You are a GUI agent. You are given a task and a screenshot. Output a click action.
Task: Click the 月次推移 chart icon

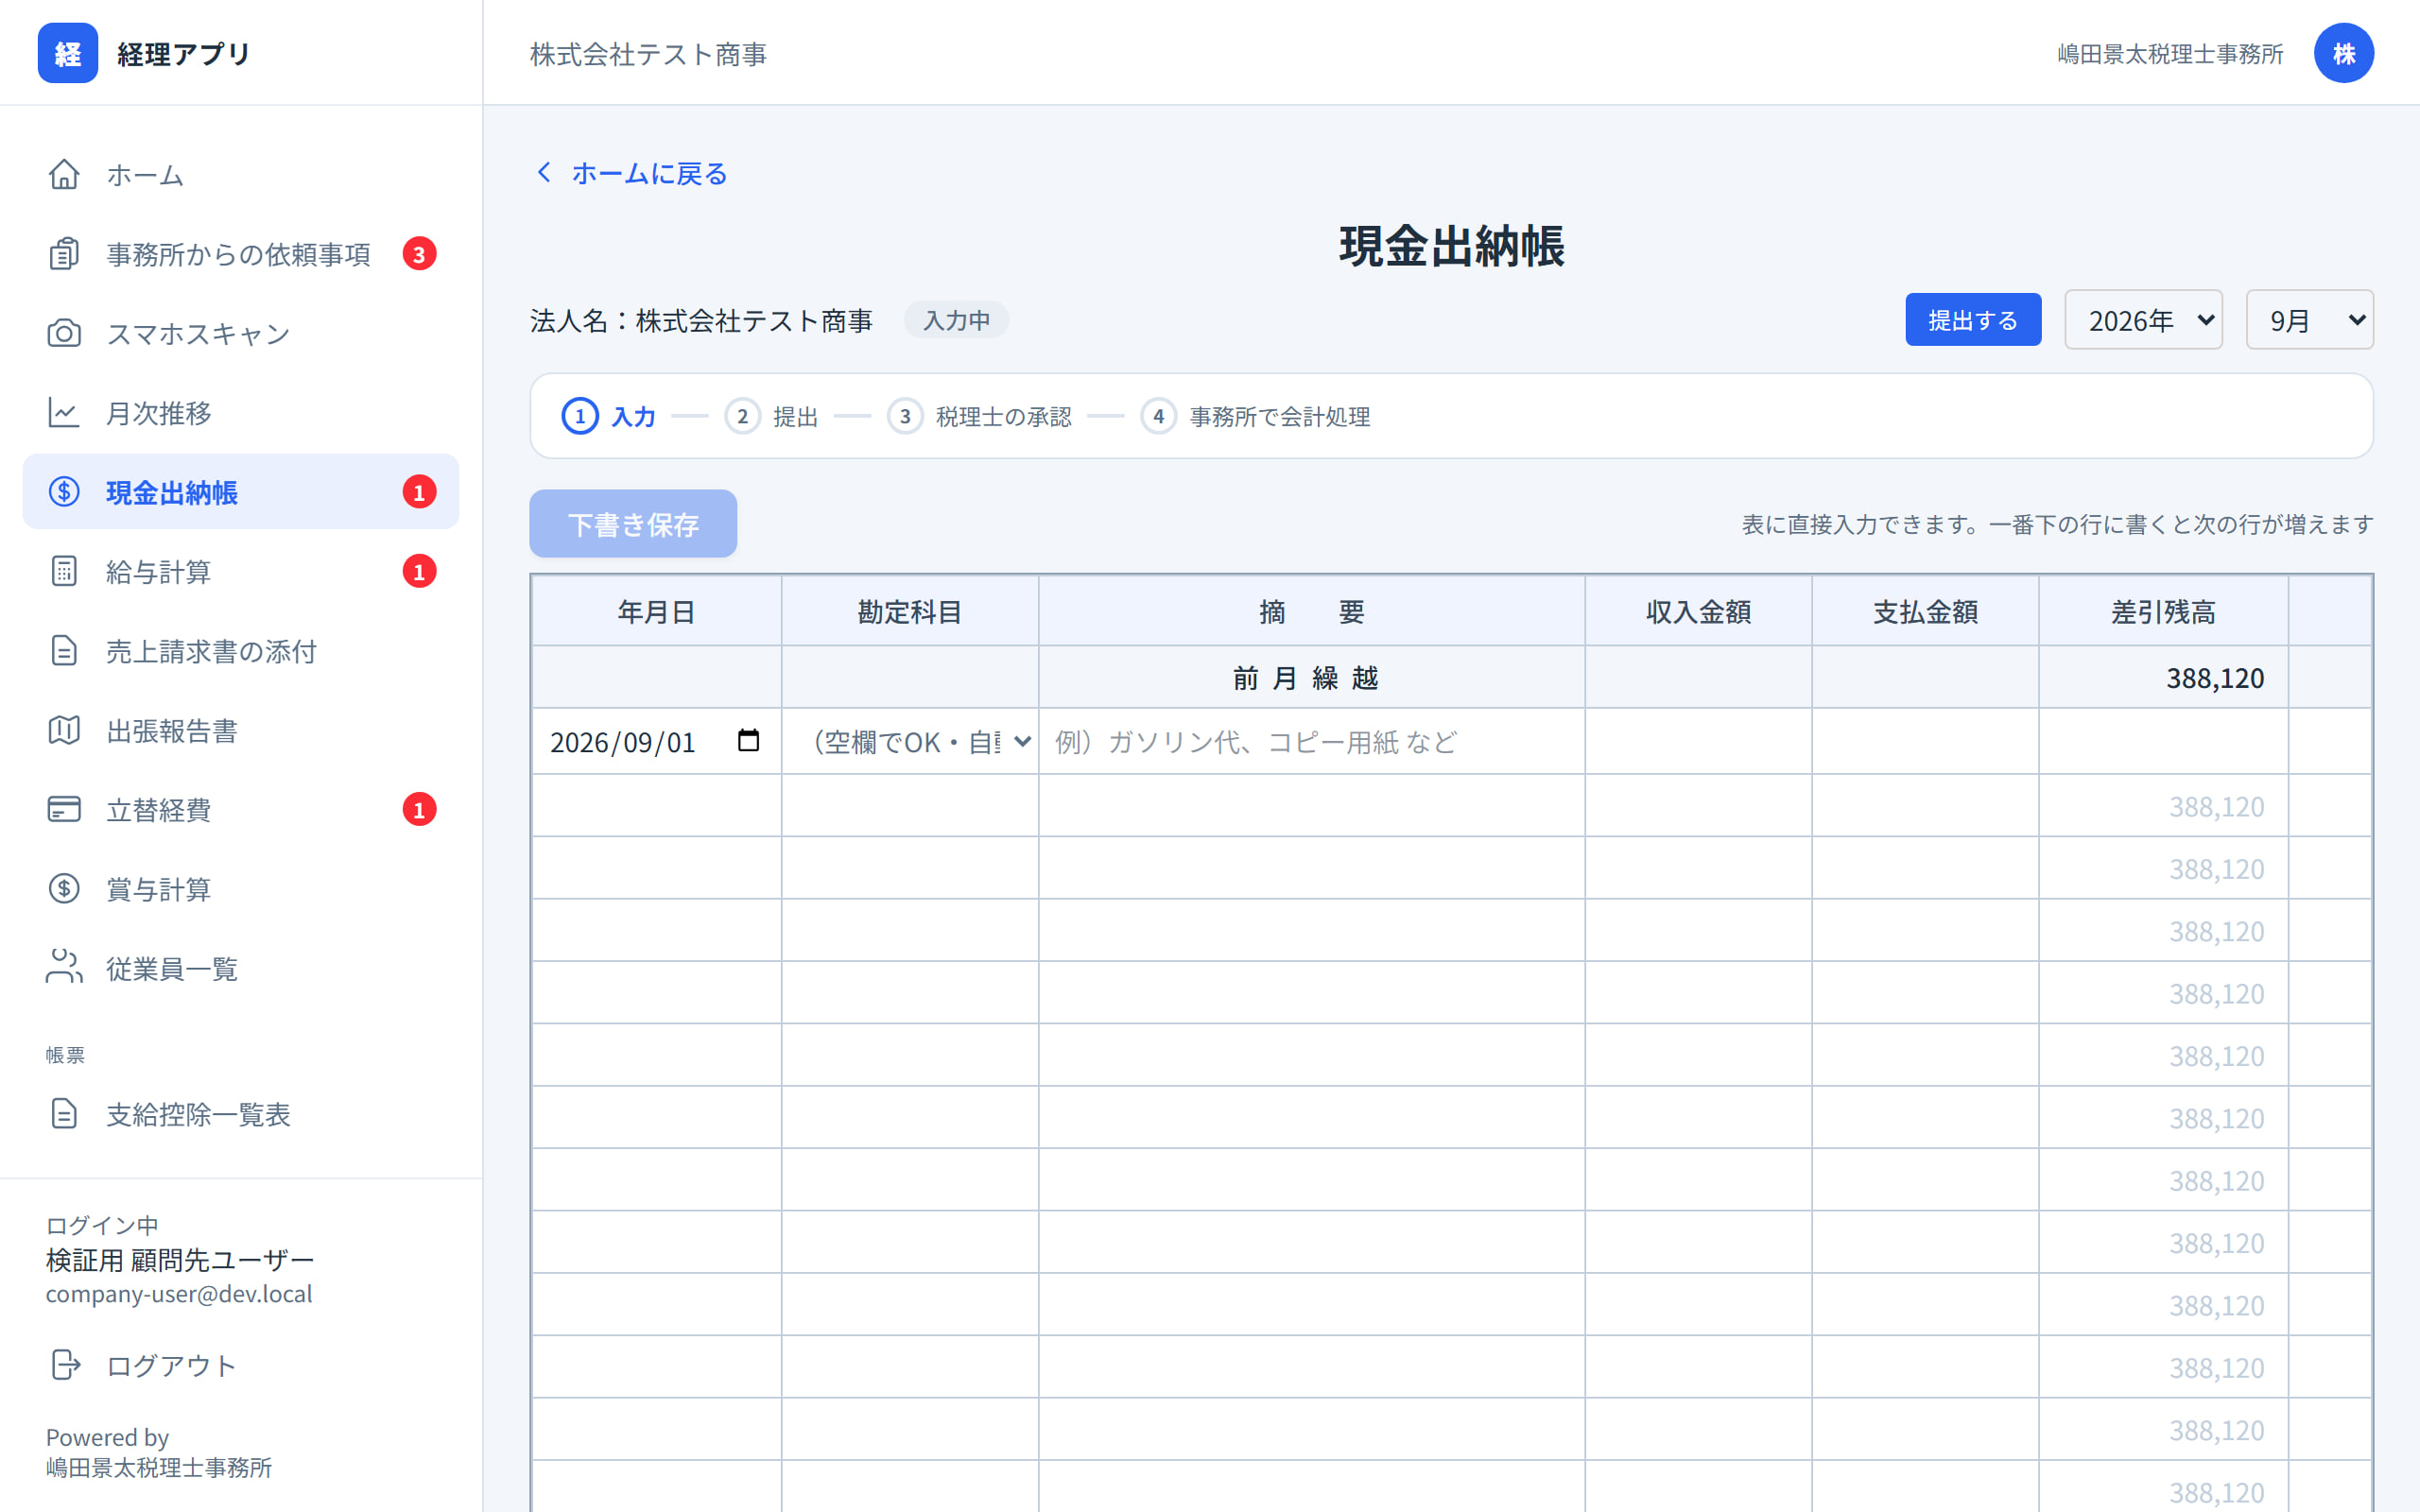(x=64, y=413)
